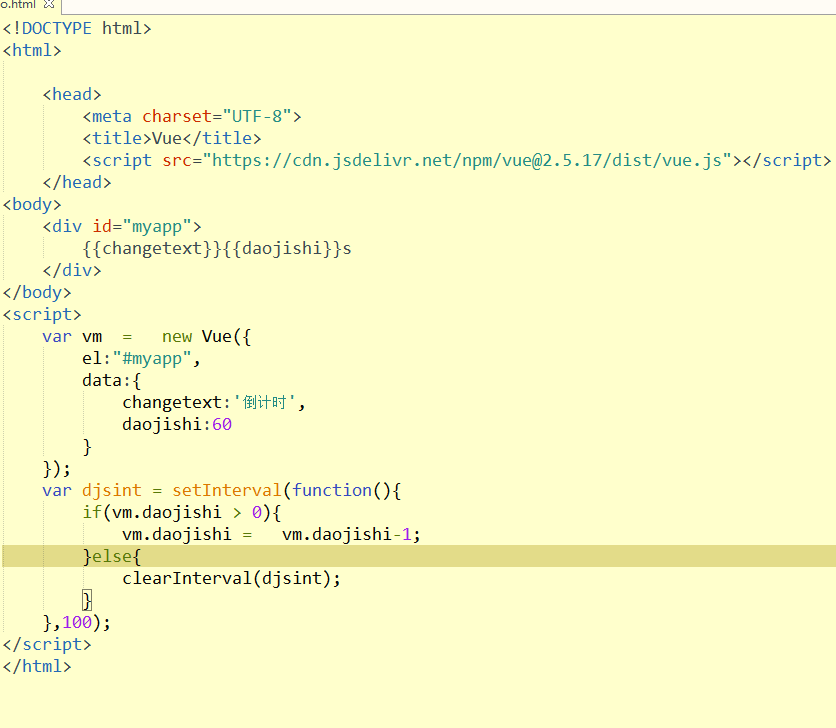Screen dimensions: 836x728
Task: Click the data:{ line
Action: click(111, 380)
